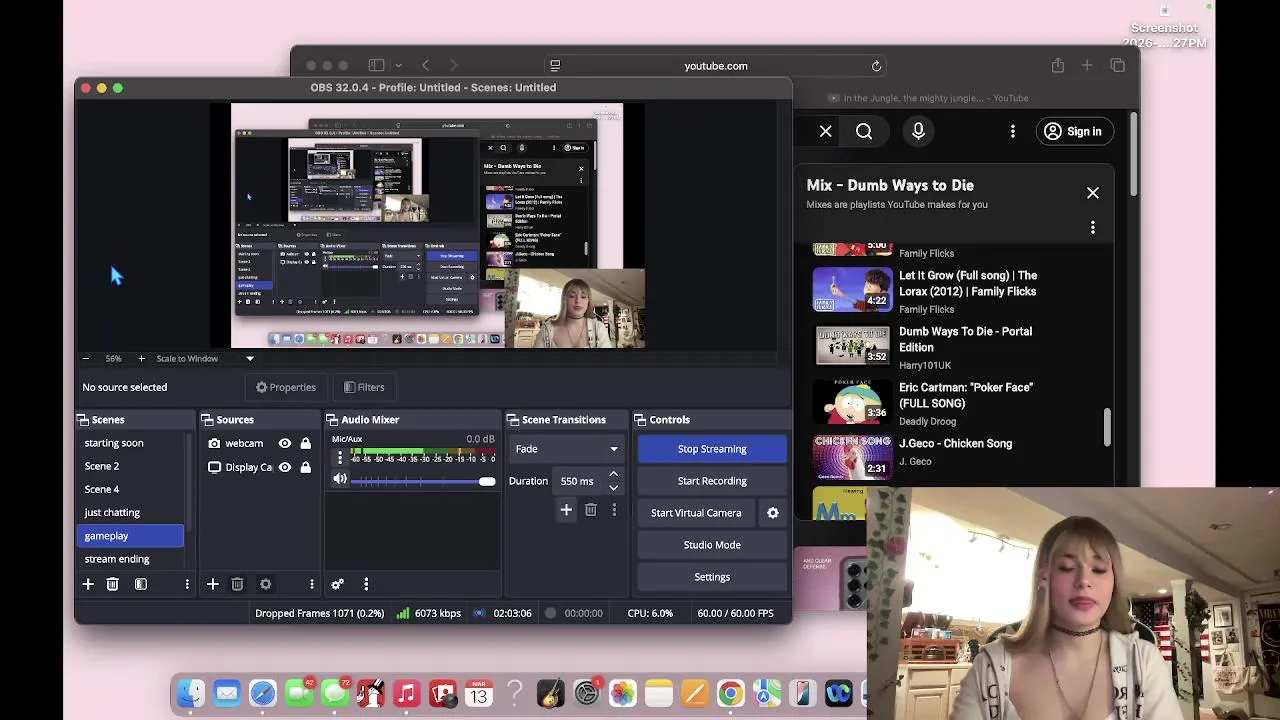The height and width of the screenshot is (720, 1280).
Task: Open Scenes dock three-dot menu
Action: pyautogui.click(x=187, y=584)
